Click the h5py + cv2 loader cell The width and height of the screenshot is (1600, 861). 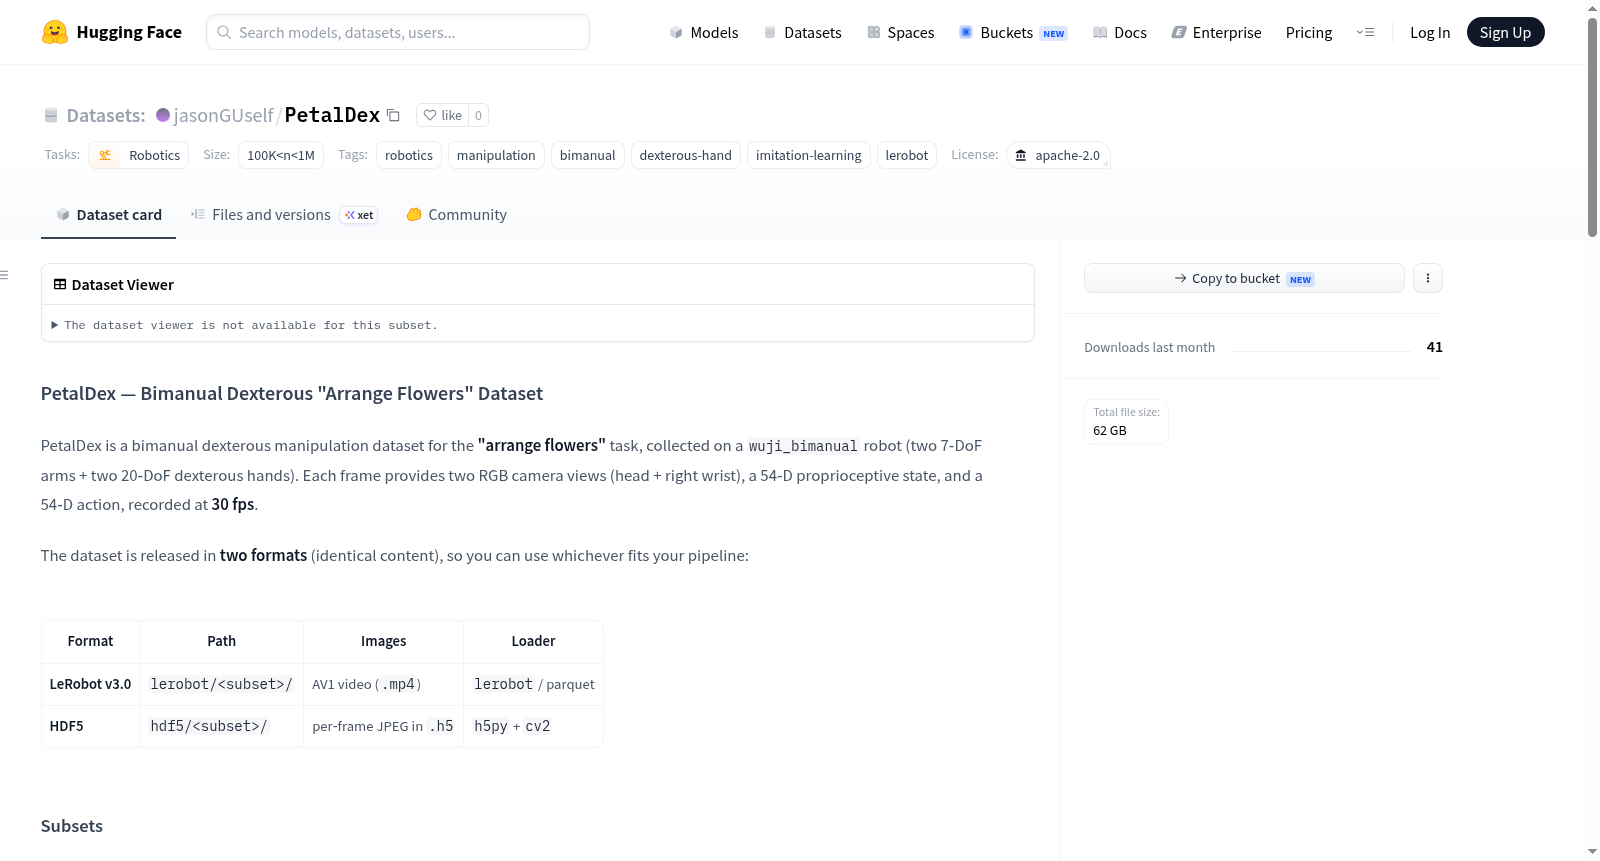pos(534,726)
